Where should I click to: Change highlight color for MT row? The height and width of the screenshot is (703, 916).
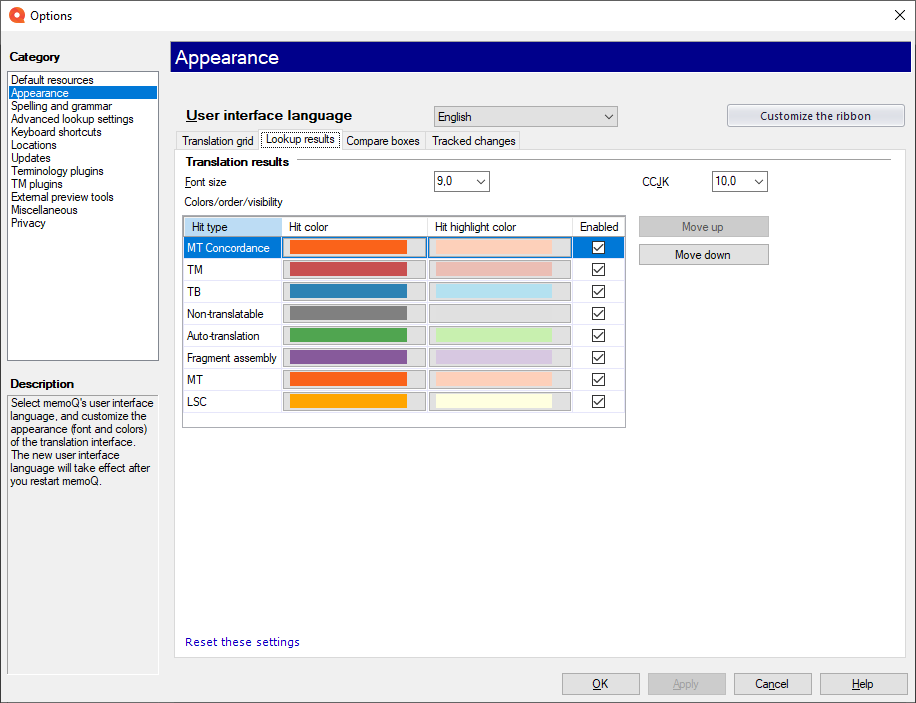500,380
